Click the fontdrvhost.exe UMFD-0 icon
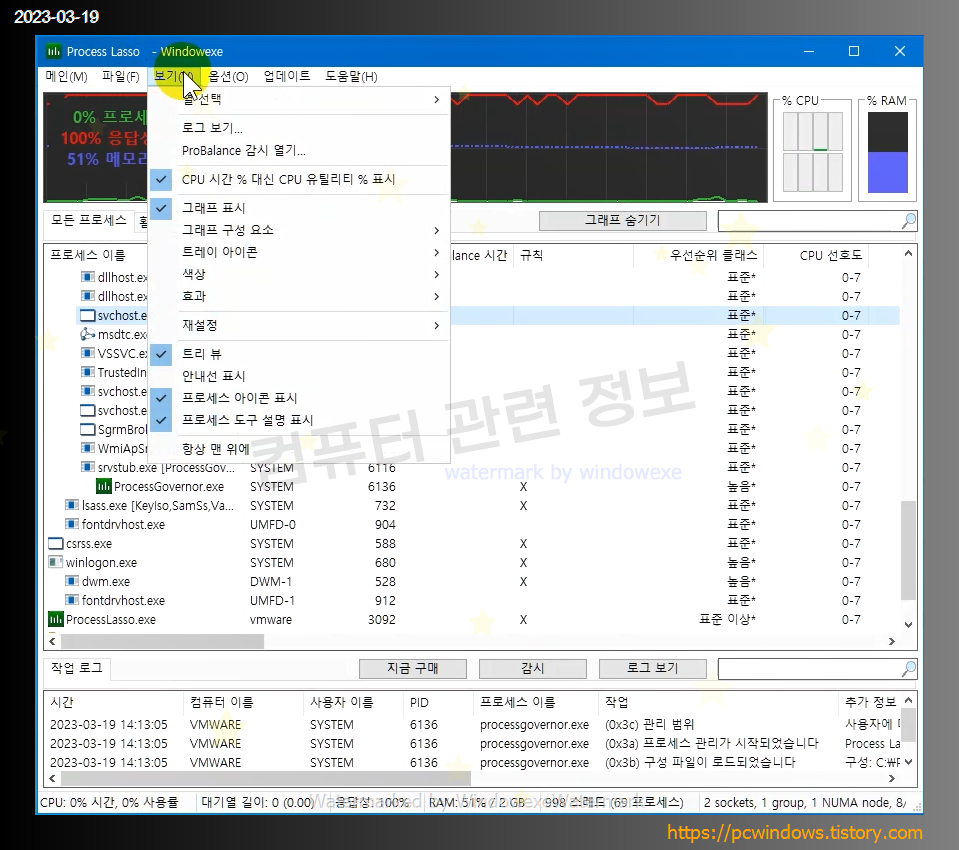959x850 pixels. tap(72, 524)
